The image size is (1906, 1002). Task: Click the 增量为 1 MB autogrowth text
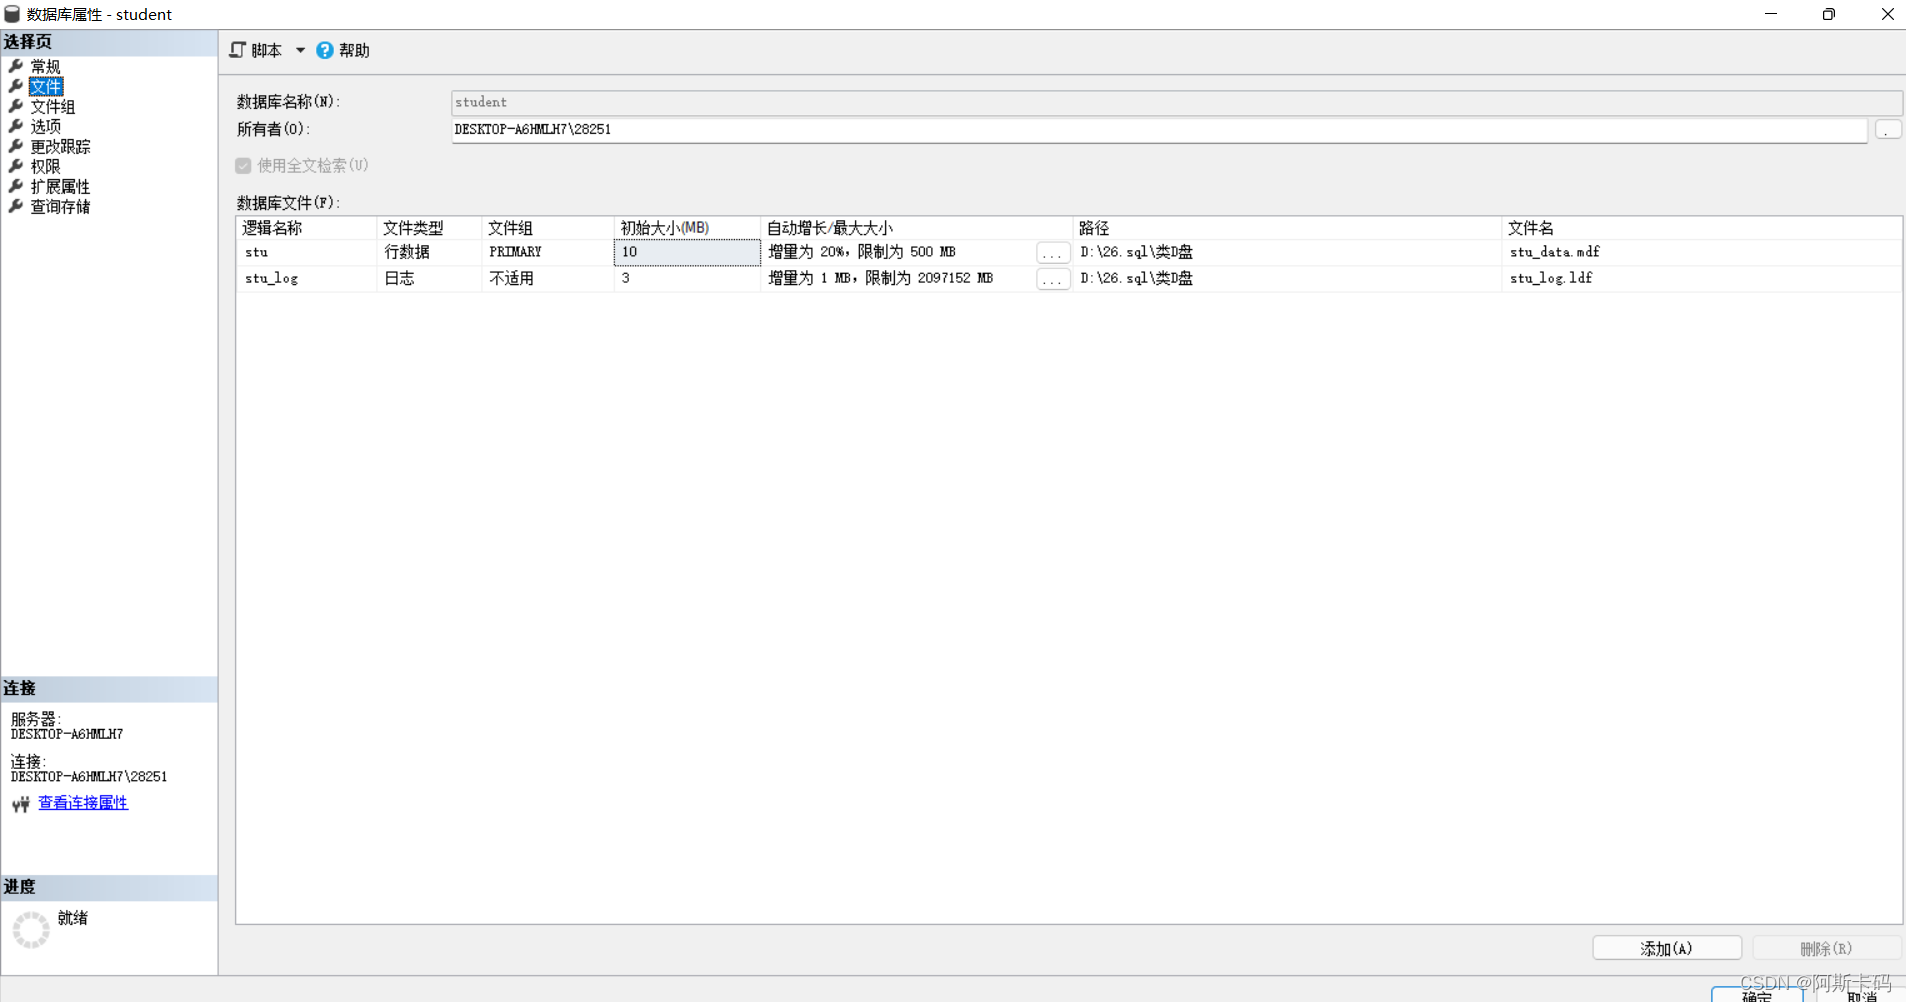pyautogui.click(x=880, y=278)
